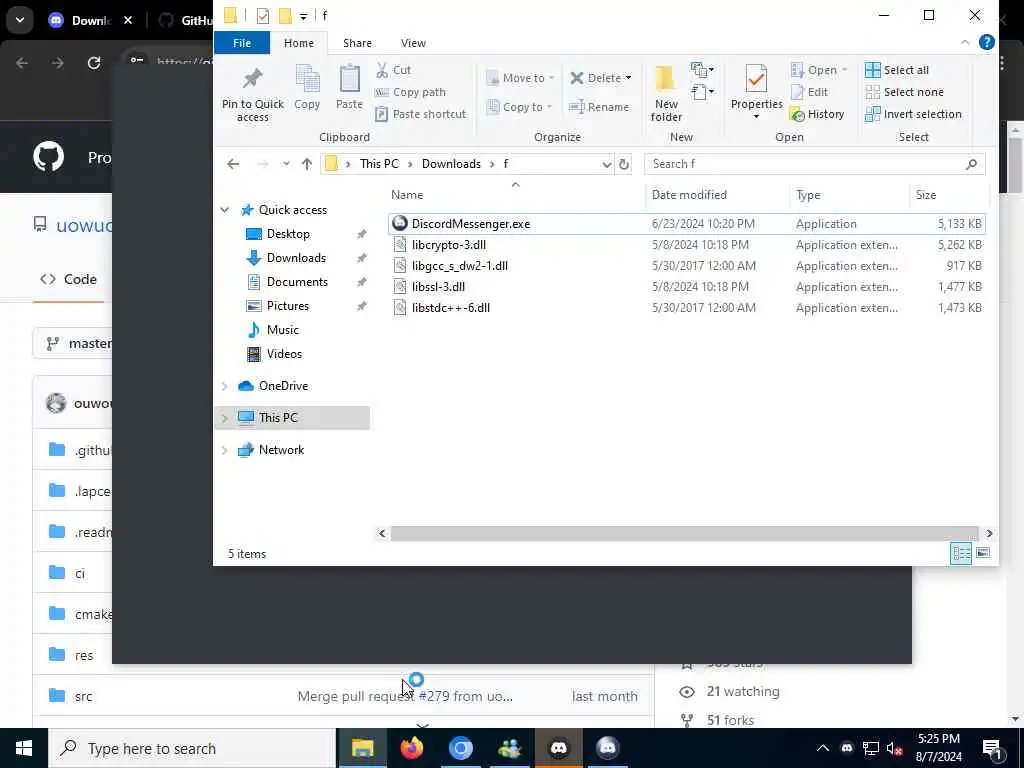1024x768 pixels.
Task: Expand the OneDrive tree node
Action: pyautogui.click(x=225, y=386)
